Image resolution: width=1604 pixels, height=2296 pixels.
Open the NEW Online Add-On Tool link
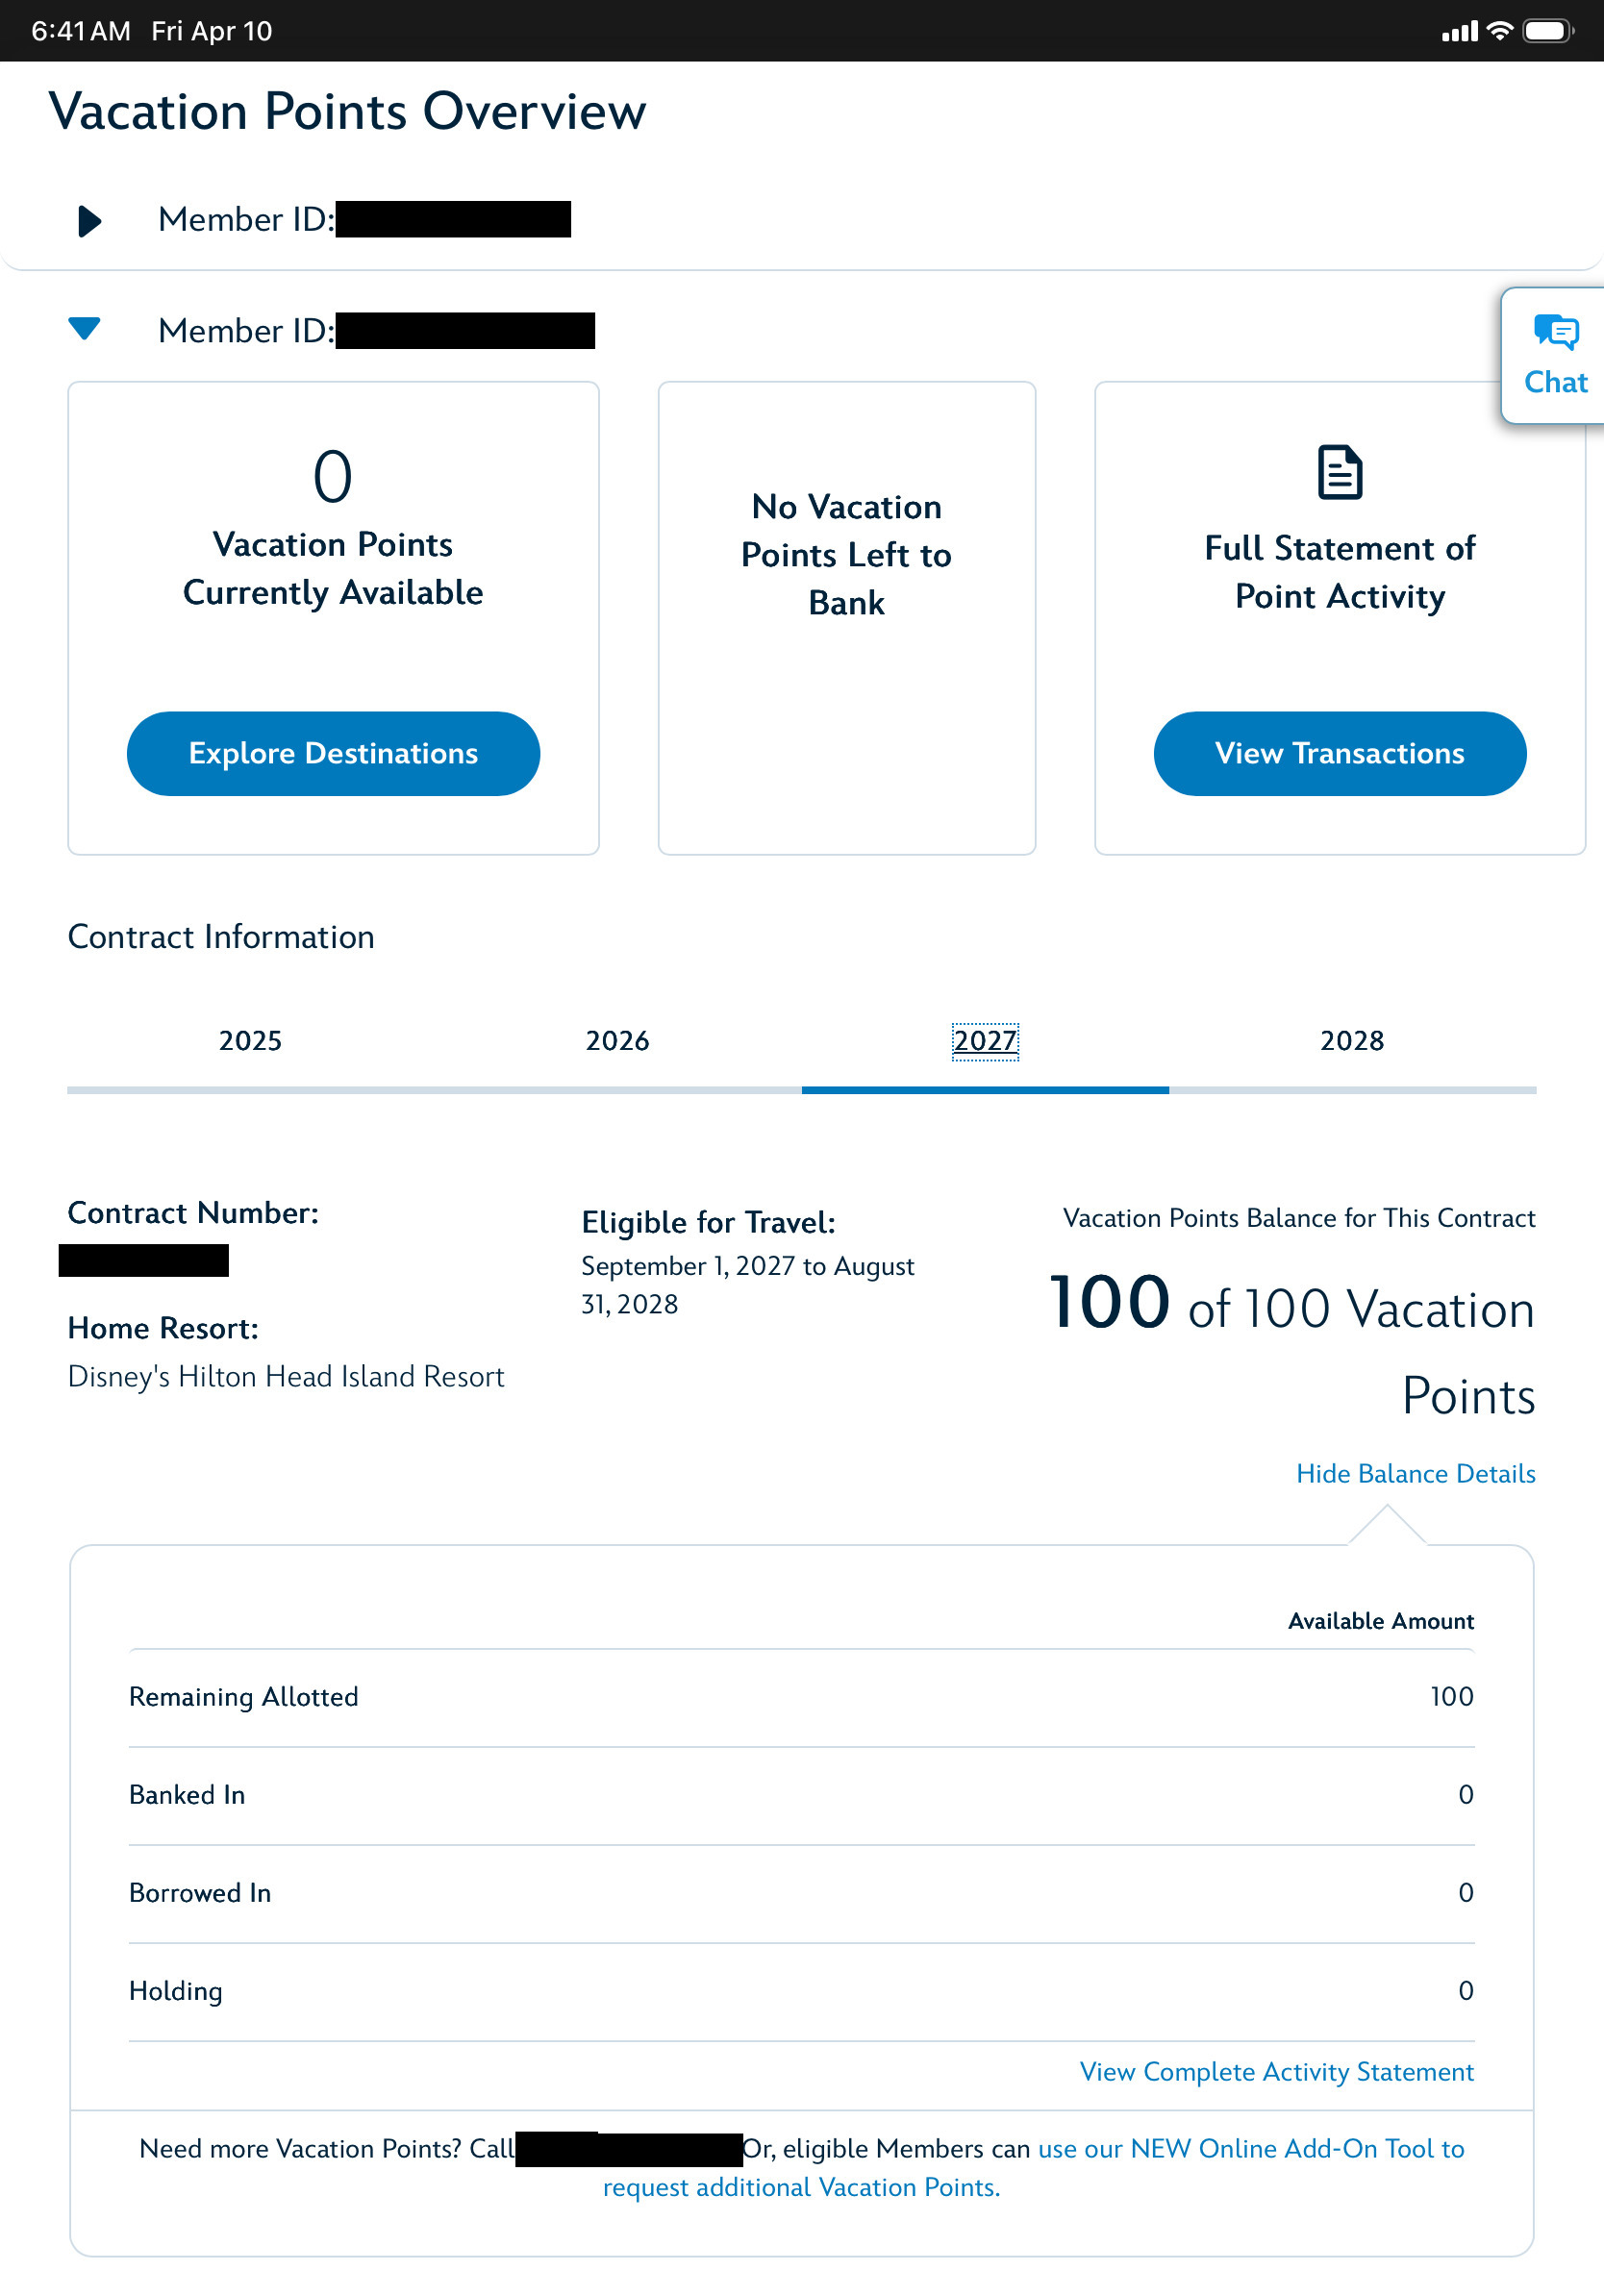tap(1250, 2148)
